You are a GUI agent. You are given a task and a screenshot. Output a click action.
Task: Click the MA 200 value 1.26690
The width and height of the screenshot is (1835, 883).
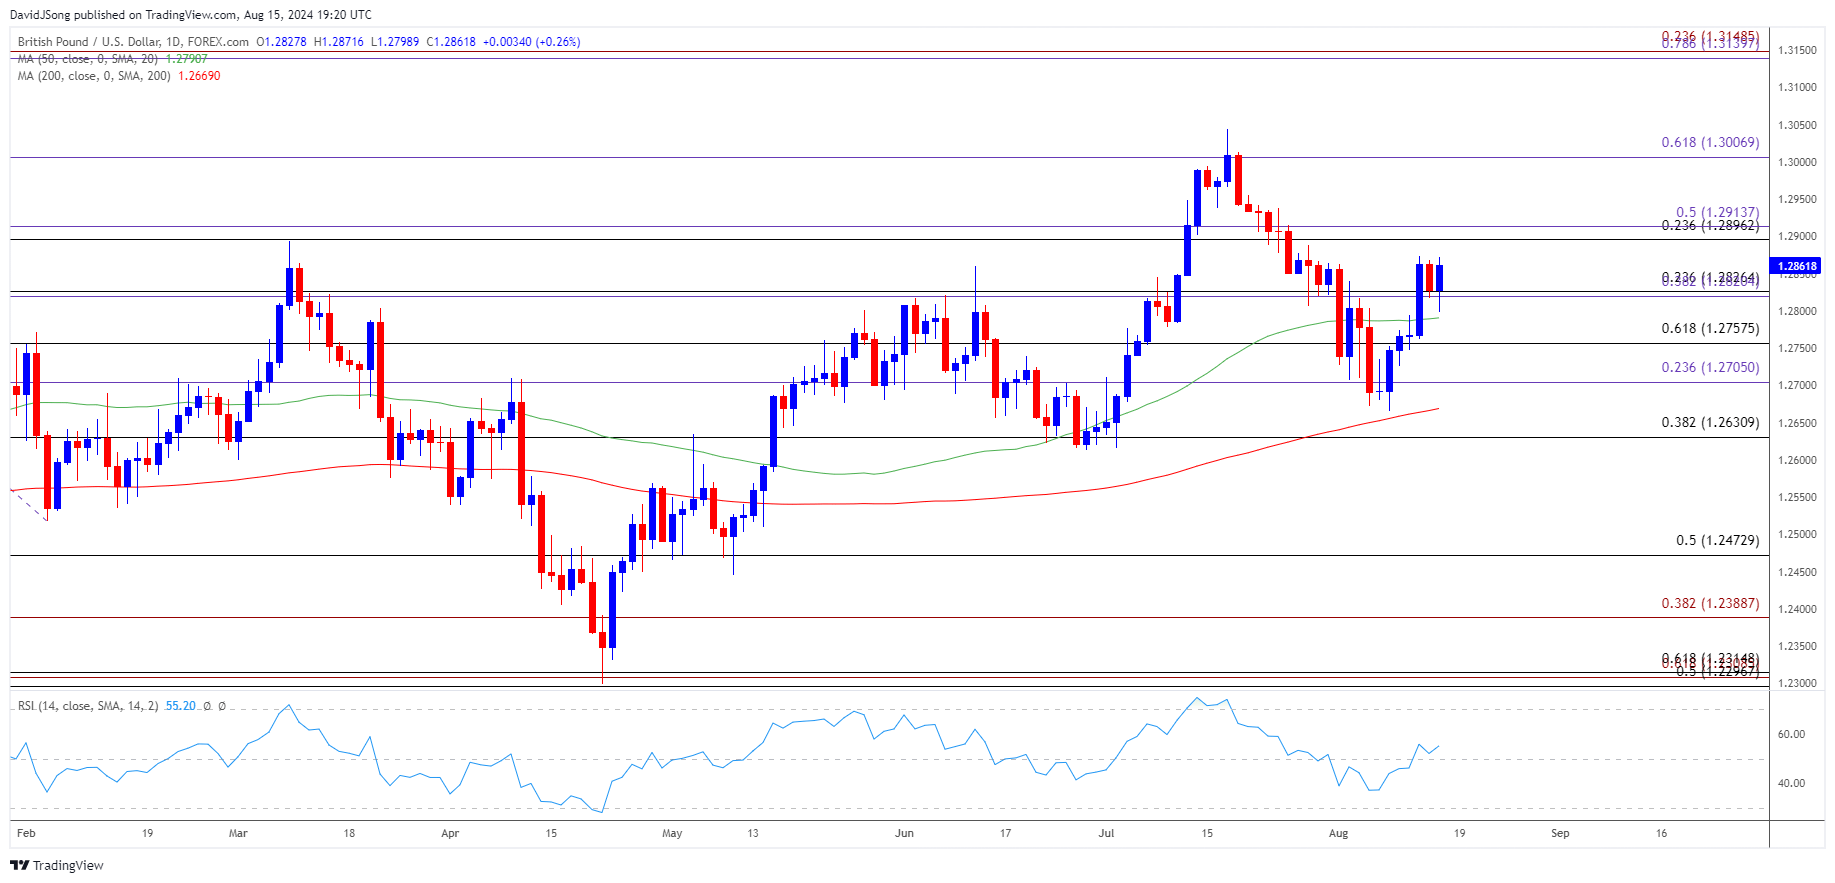pos(199,76)
